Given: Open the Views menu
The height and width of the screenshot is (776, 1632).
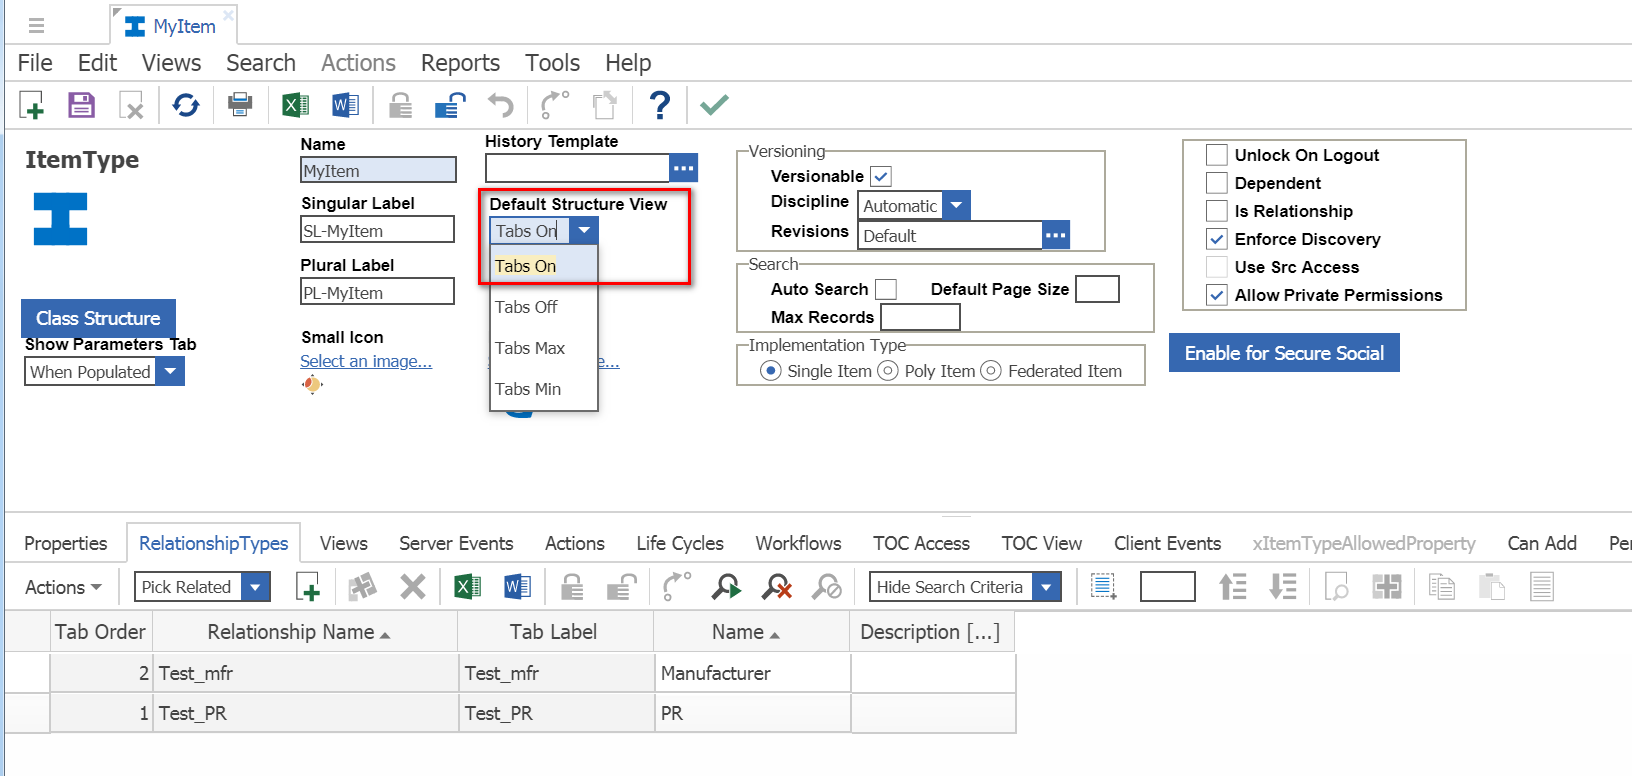Looking at the screenshot, I should [x=171, y=63].
